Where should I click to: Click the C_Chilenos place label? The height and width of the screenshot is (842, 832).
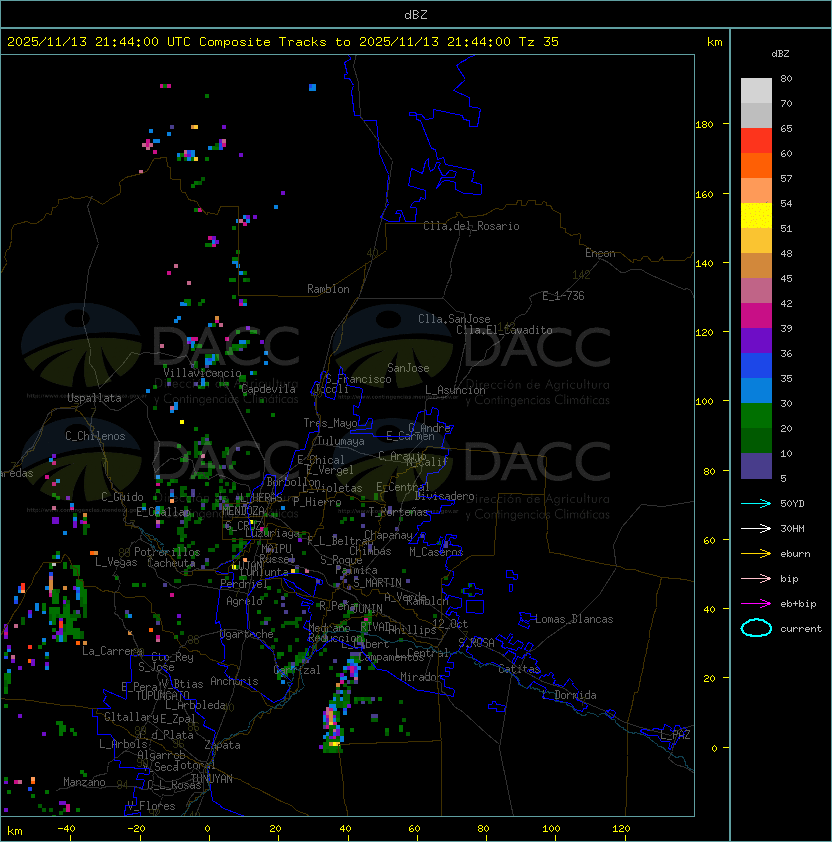point(95,436)
